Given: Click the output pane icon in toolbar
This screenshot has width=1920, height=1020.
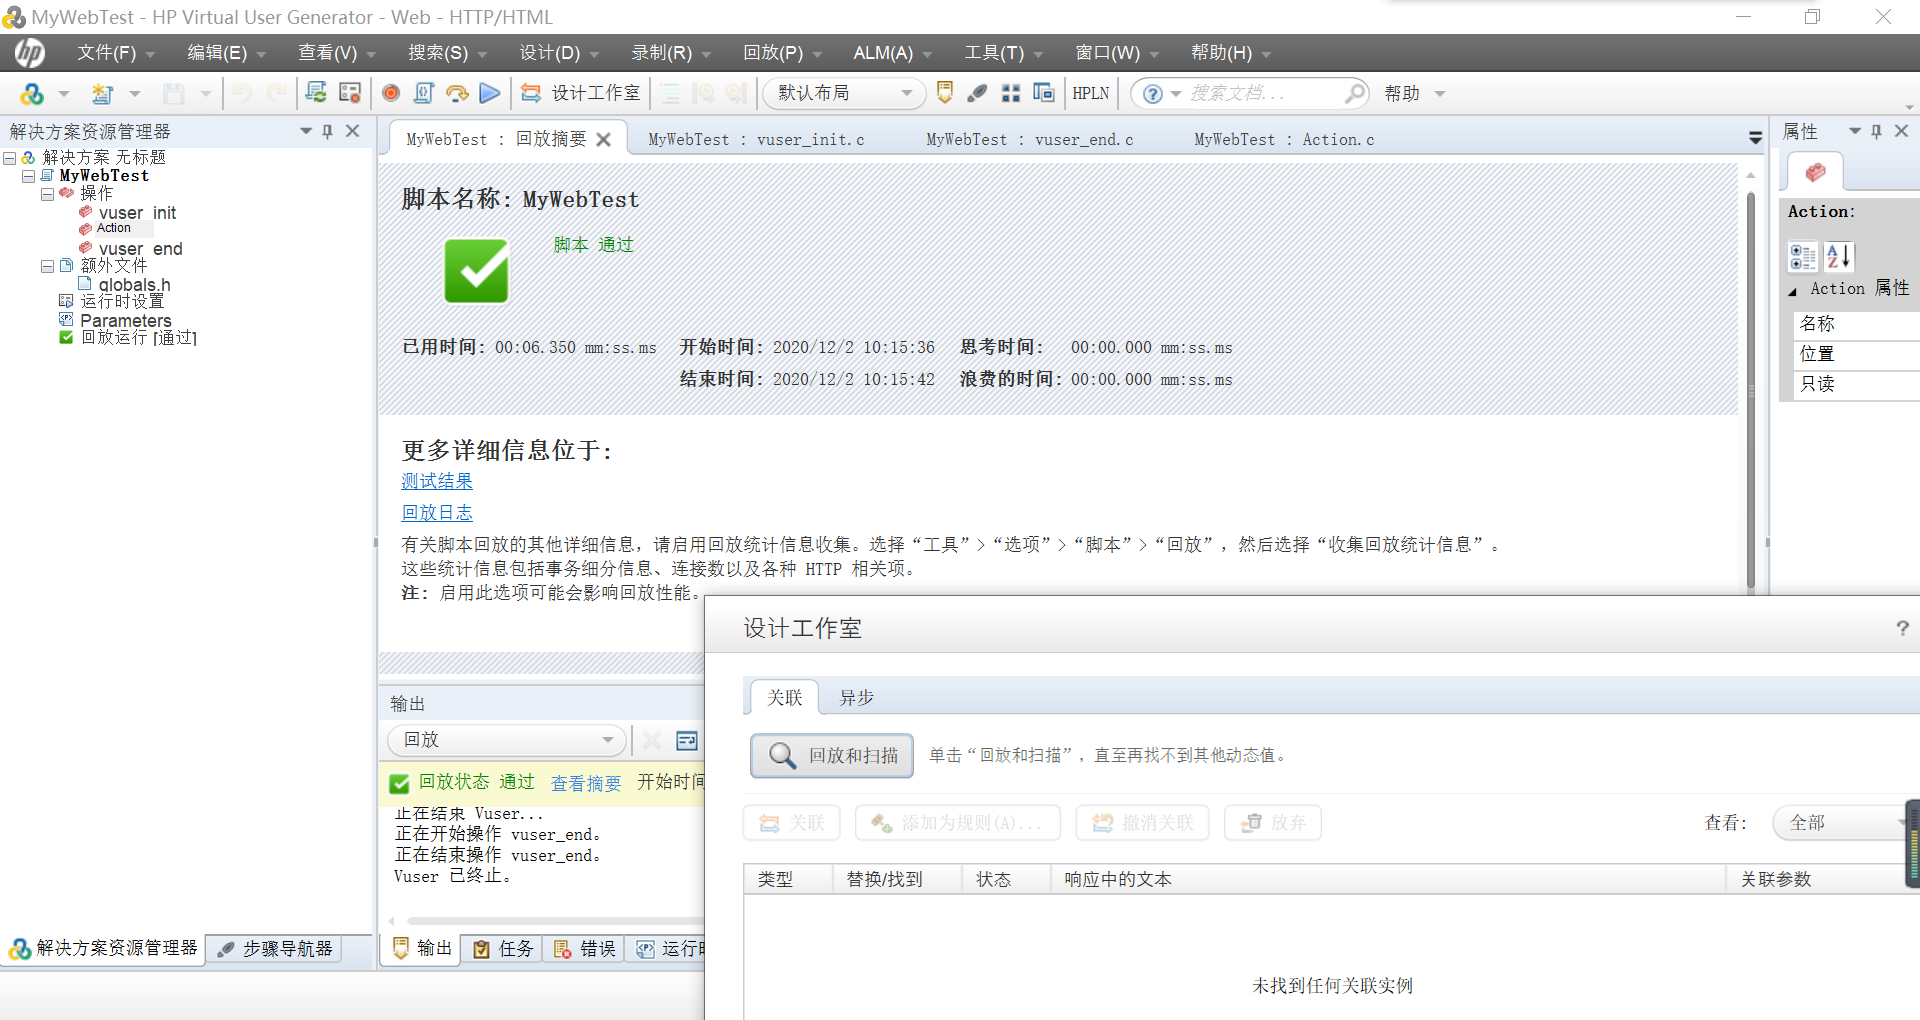Looking at the screenshot, I should point(945,93).
